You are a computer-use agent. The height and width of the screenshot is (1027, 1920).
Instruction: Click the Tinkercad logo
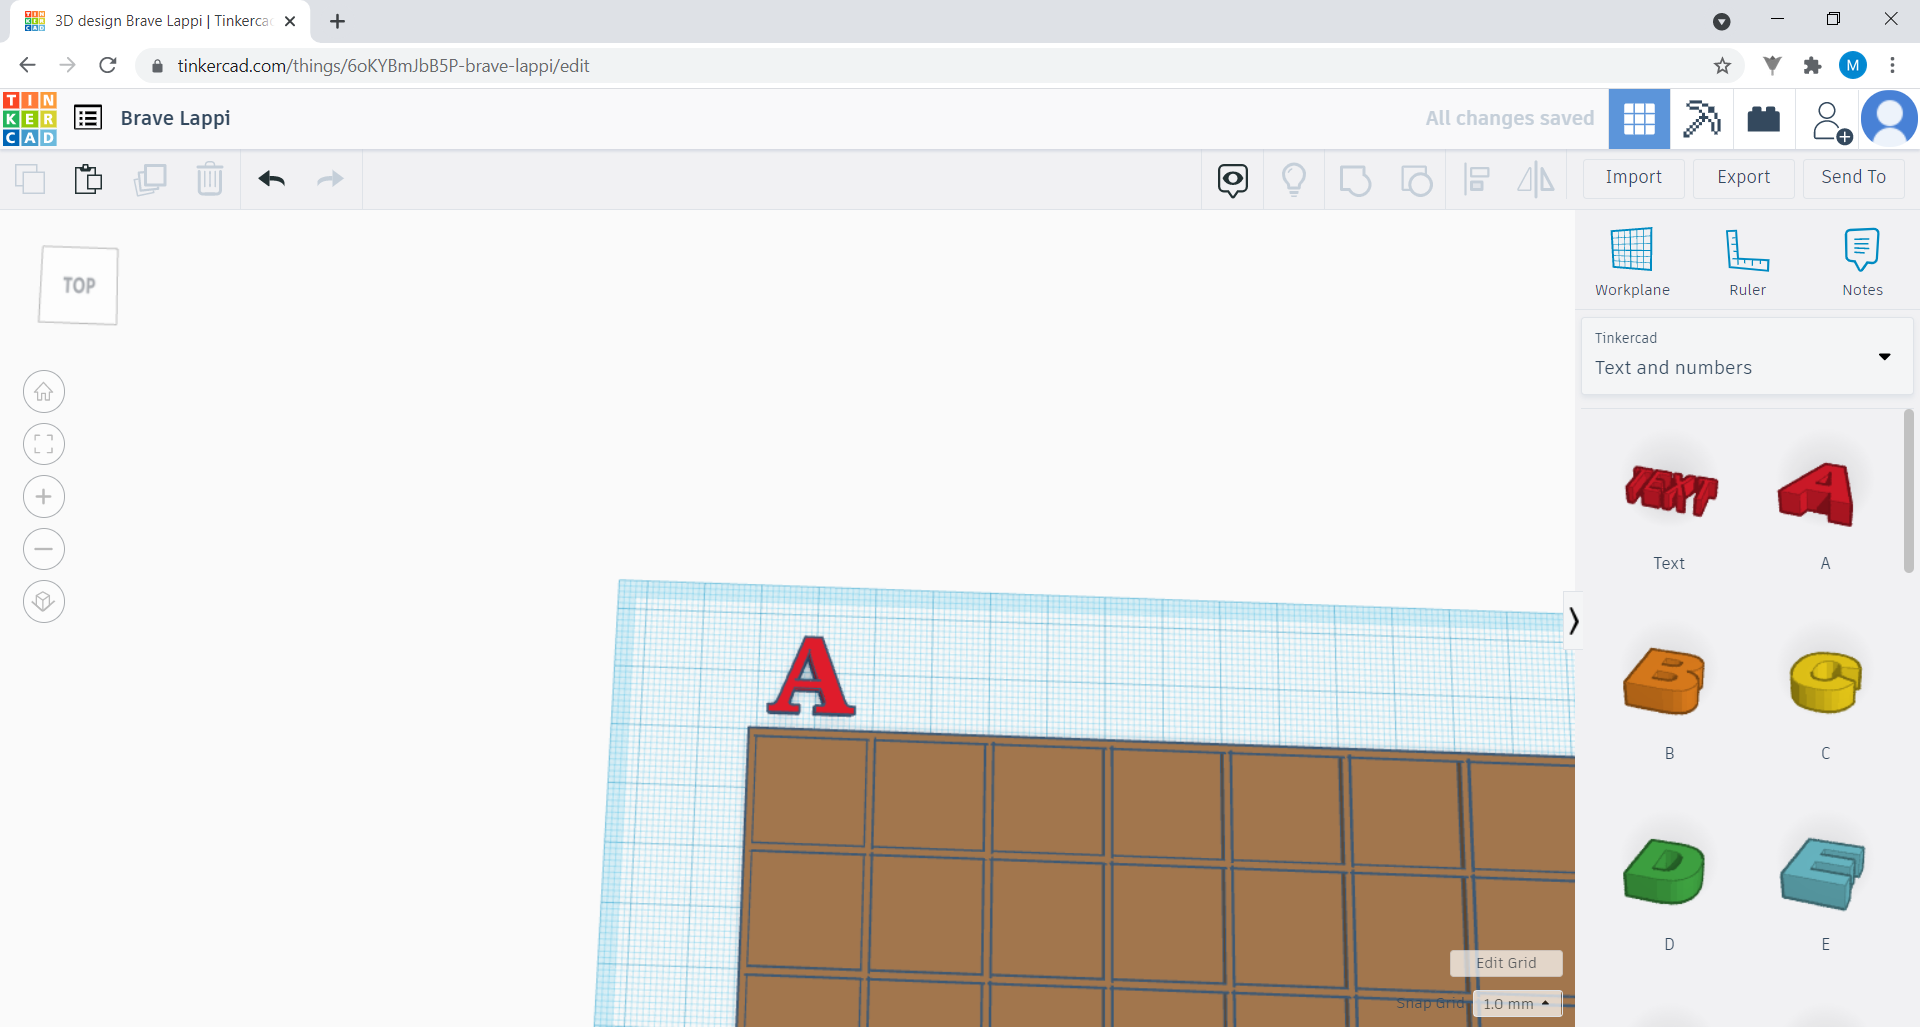tap(30, 119)
